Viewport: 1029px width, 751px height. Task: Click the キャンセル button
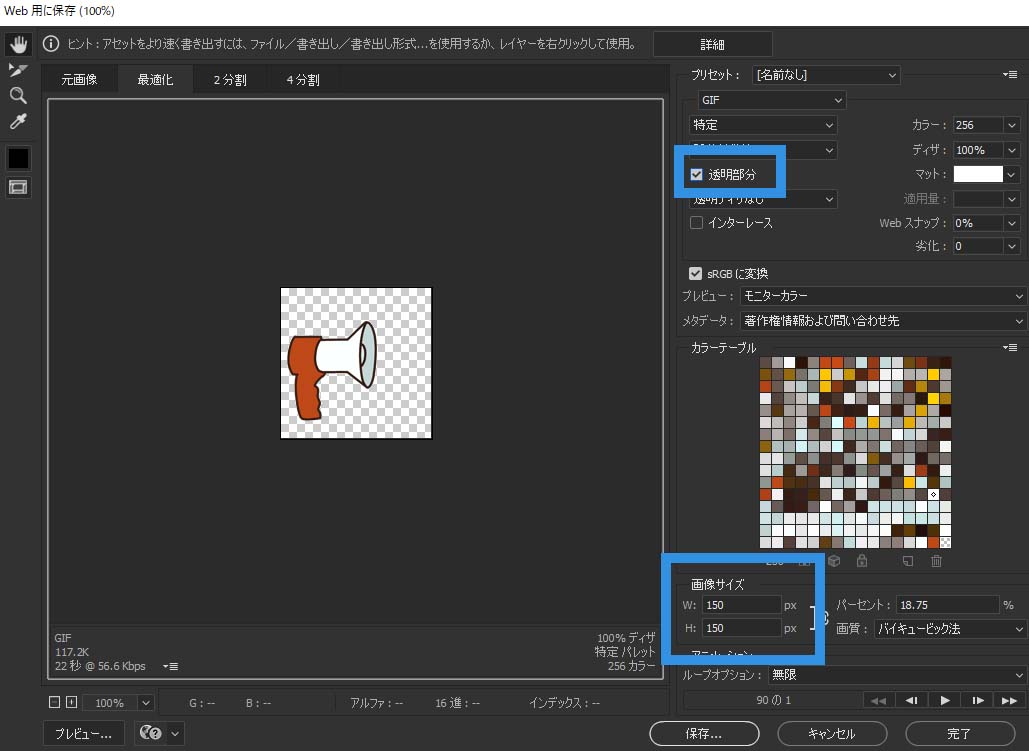831,733
